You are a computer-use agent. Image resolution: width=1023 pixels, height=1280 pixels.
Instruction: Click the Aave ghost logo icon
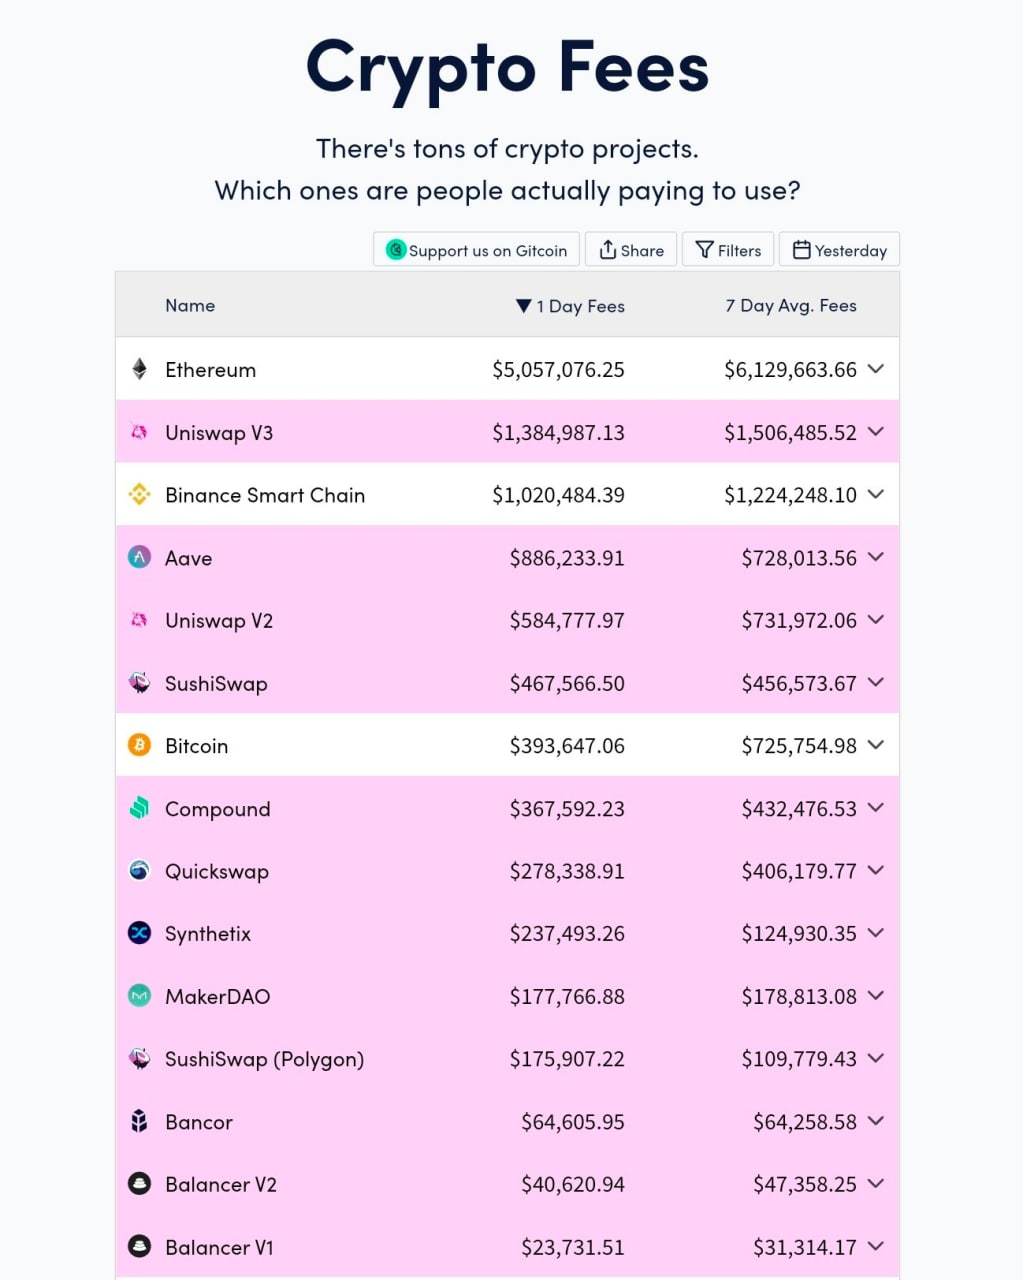click(x=140, y=557)
